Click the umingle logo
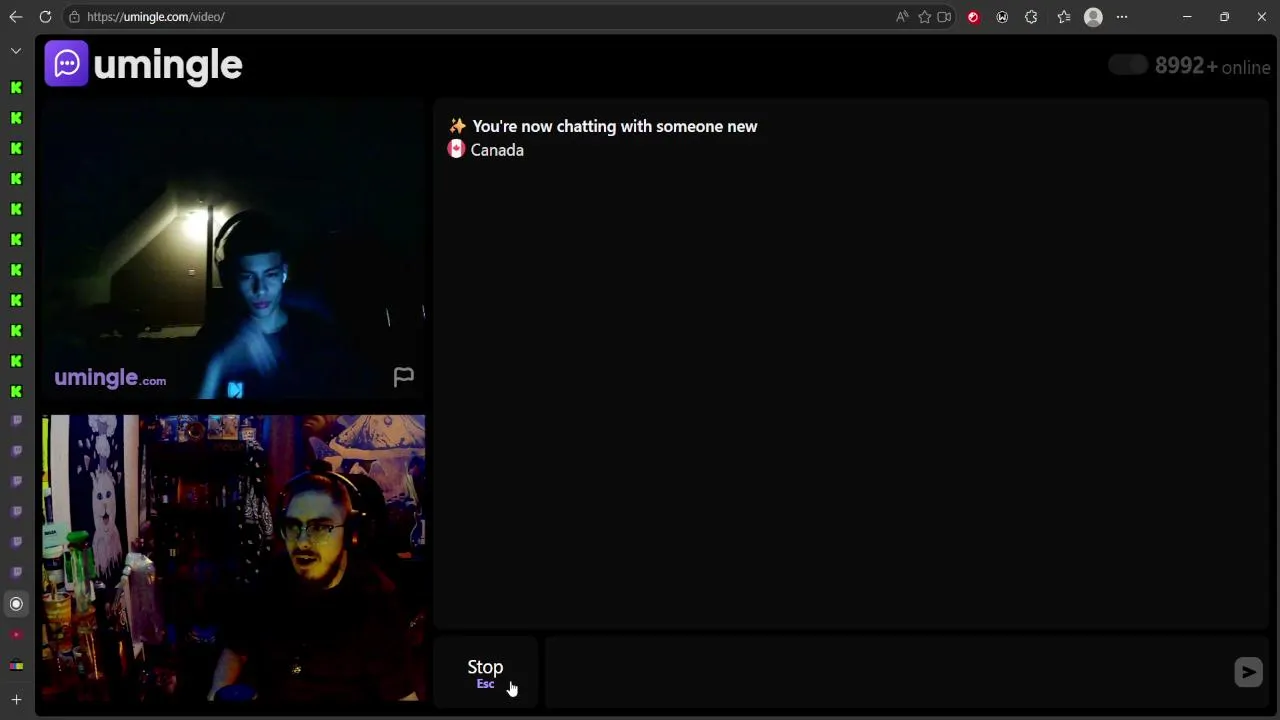Viewport: 1280px width, 720px height. pyautogui.click(x=144, y=64)
